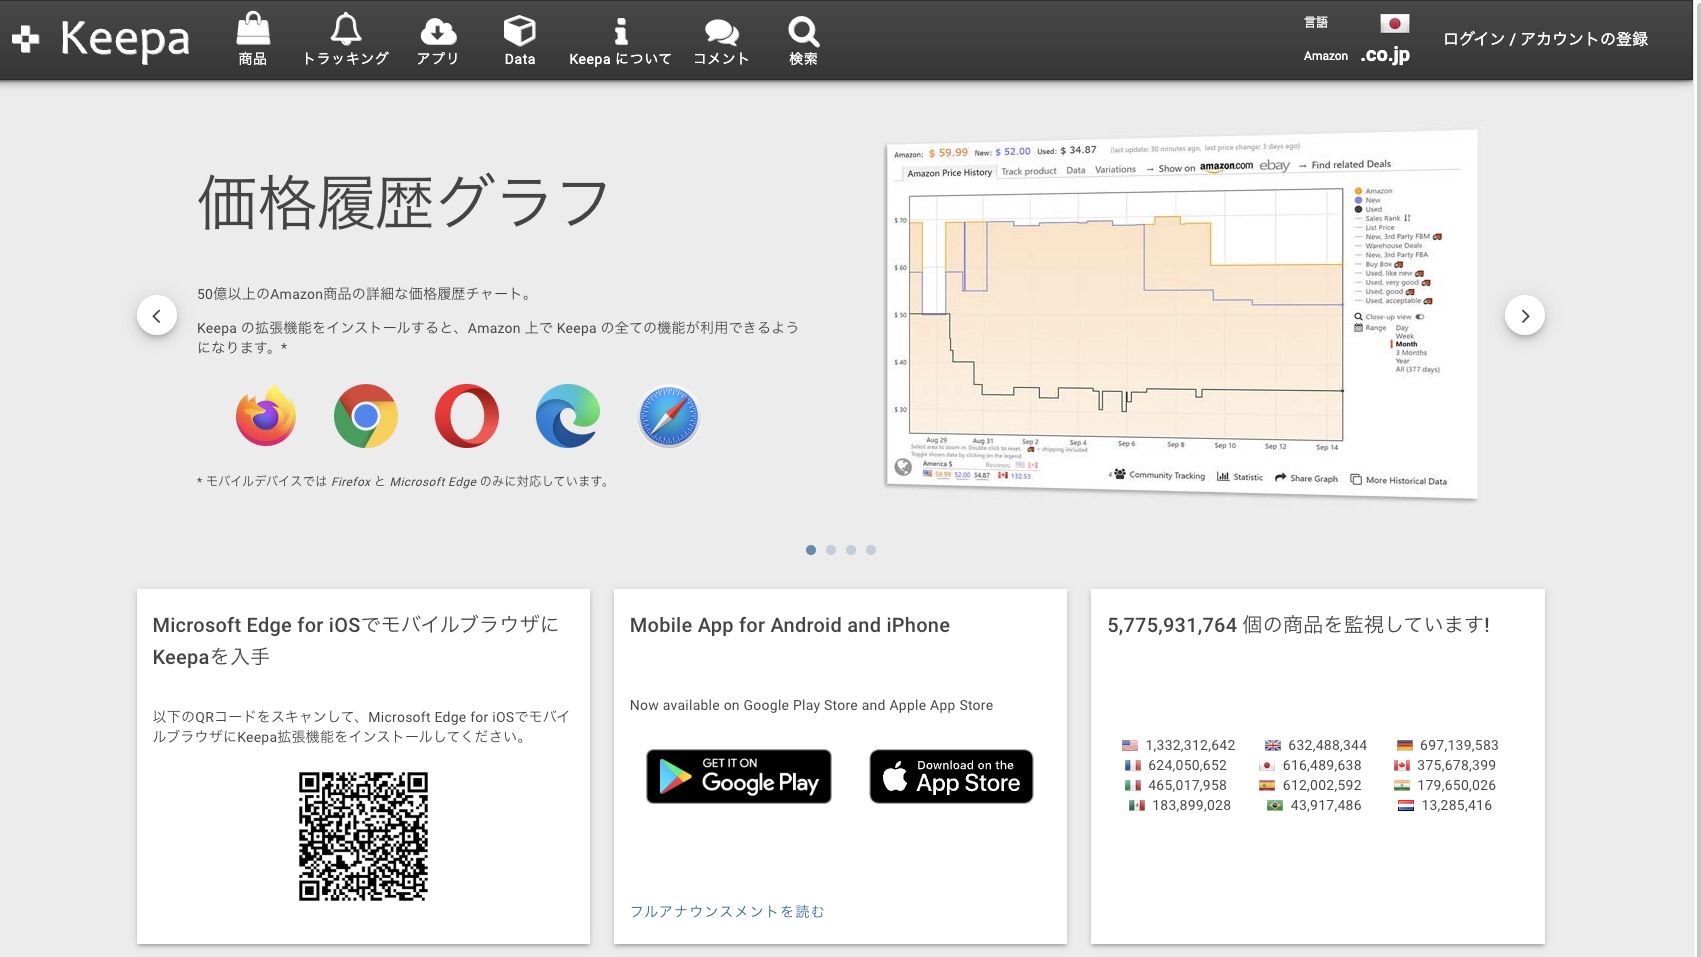
Task: Click the Microsoft Edge browser icon
Action: pyautogui.click(x=567, y=416)
